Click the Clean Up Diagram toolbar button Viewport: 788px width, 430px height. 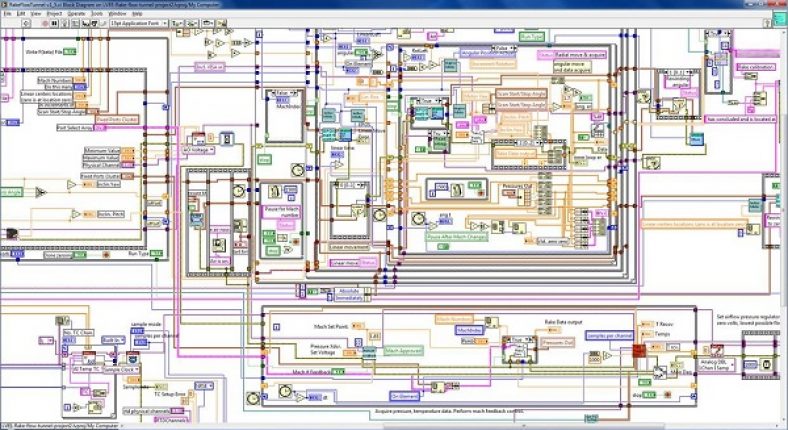222,23
